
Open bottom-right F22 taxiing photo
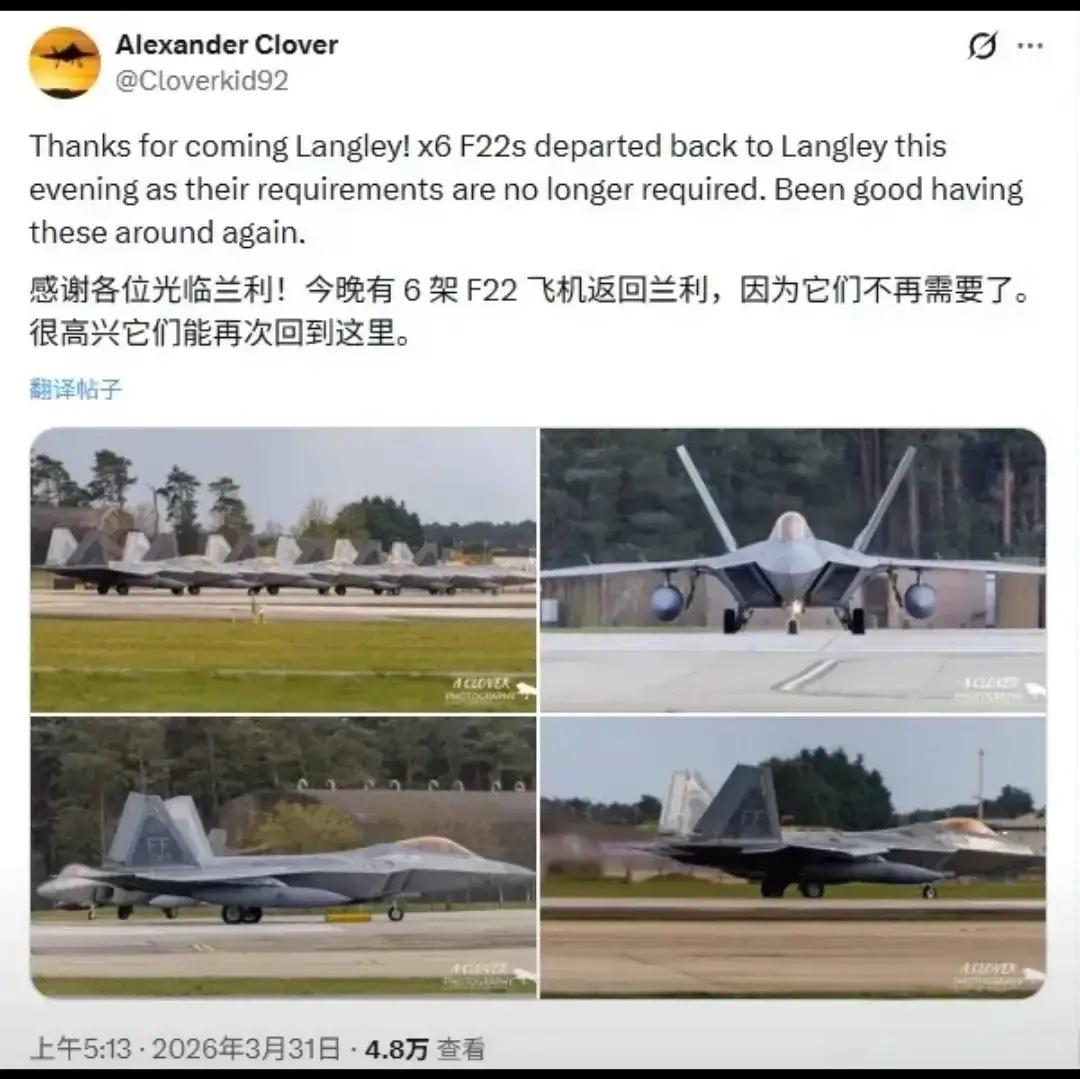click(x=793, y=857)
